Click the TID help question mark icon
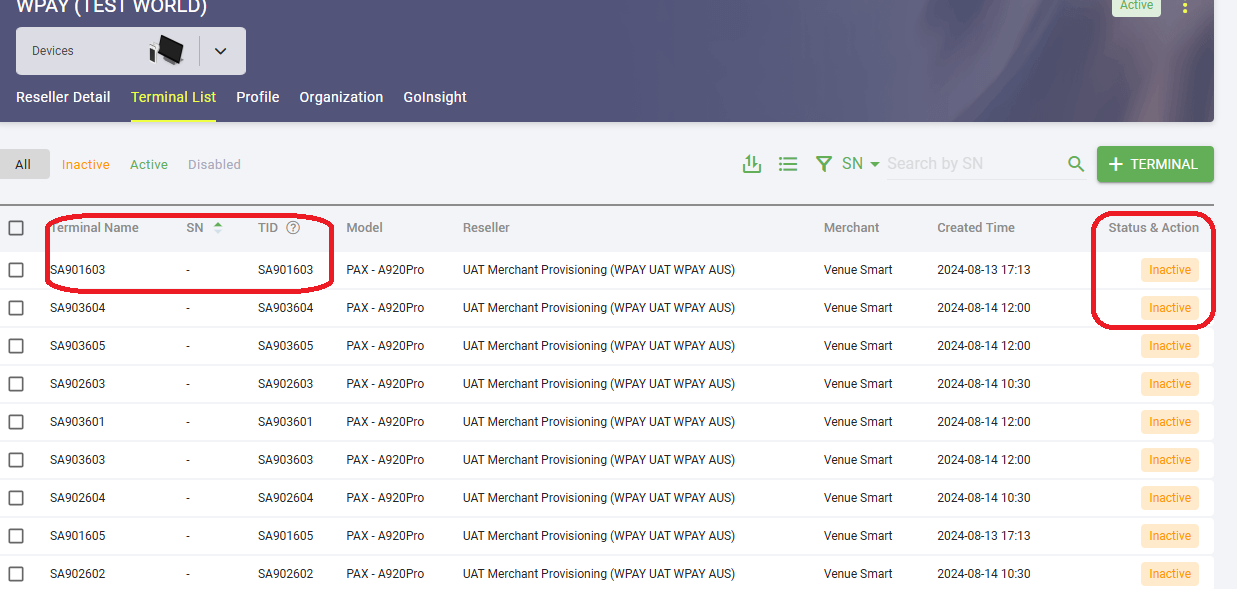The image size is (1237, 589). click(x=293, y=228)
